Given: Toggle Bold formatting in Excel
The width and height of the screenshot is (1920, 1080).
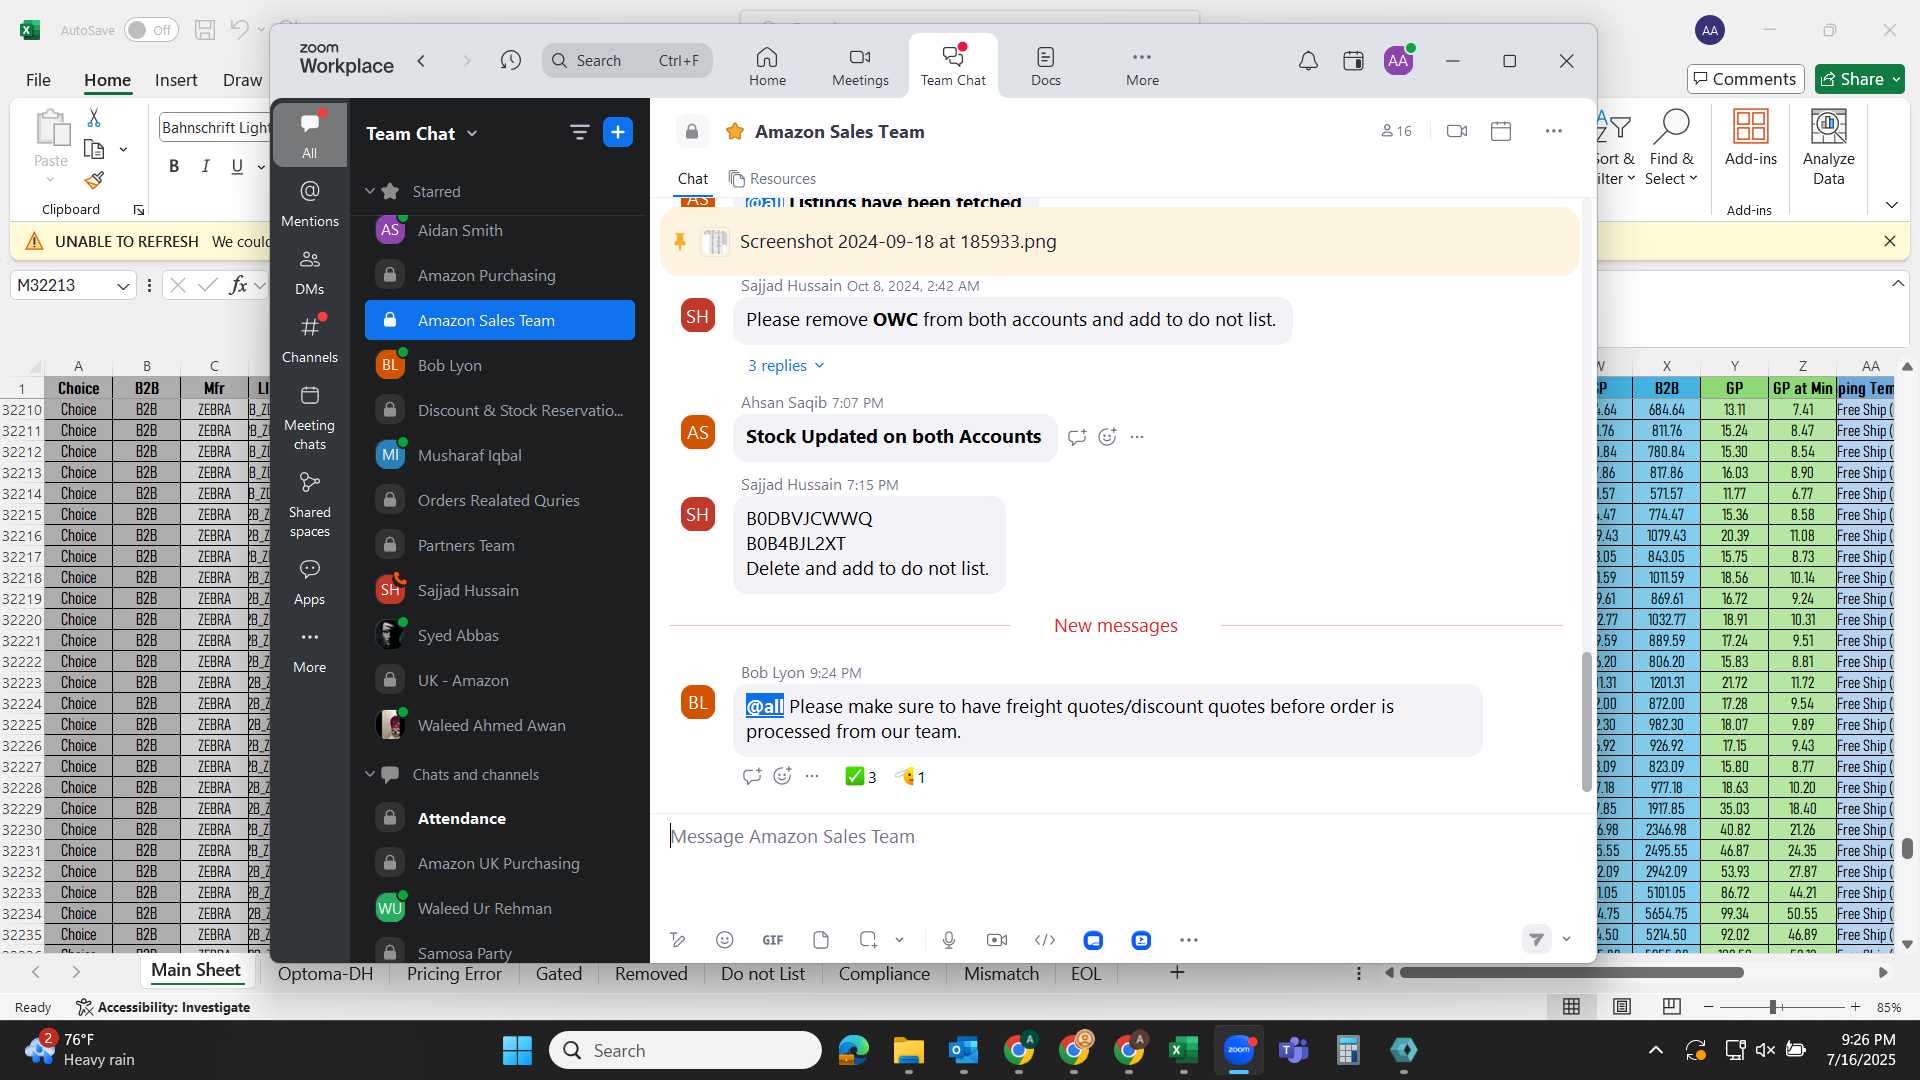Looking at the screenshot, I should [174, 166].
